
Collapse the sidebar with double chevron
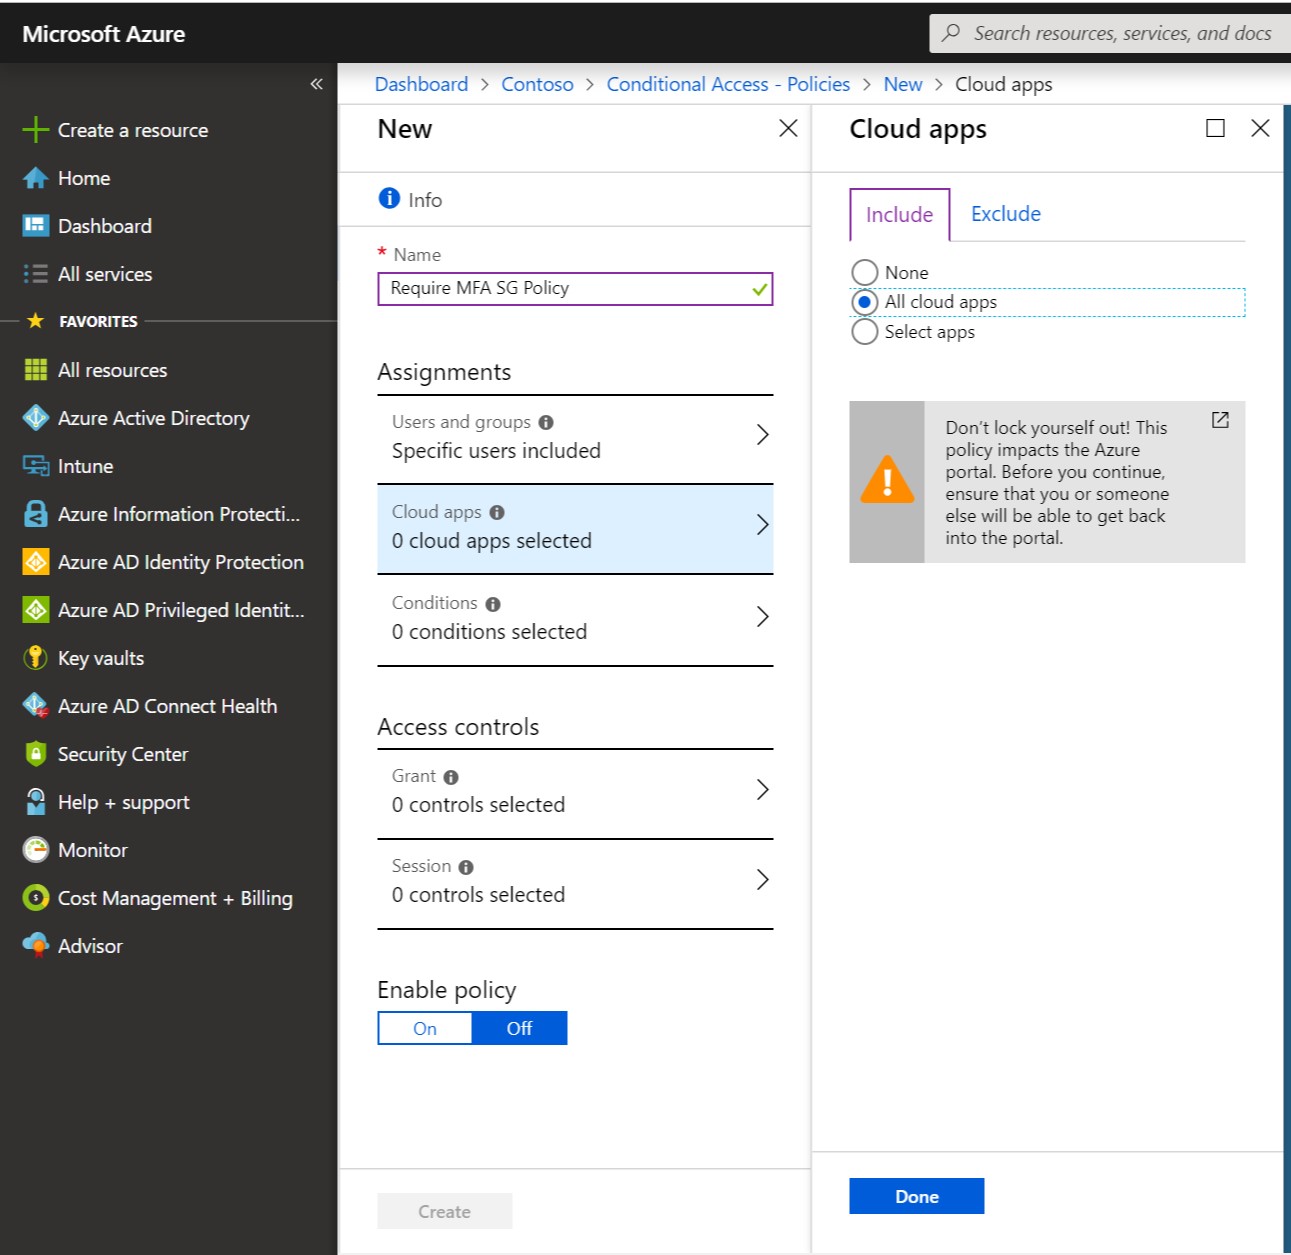click(x=316, y=84)
